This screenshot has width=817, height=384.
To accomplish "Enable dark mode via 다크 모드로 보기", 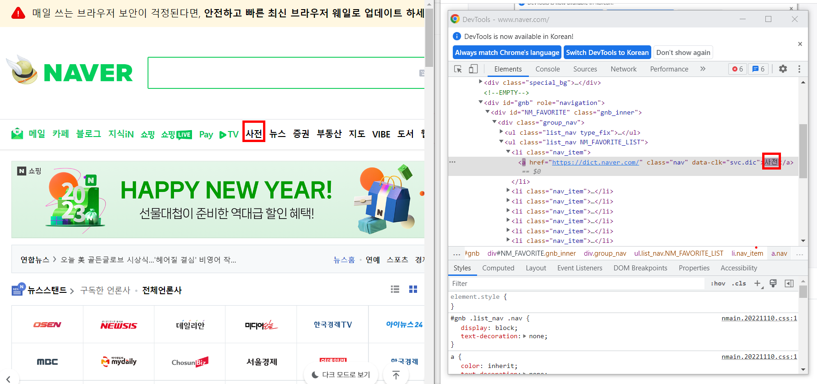I will 340,375.
